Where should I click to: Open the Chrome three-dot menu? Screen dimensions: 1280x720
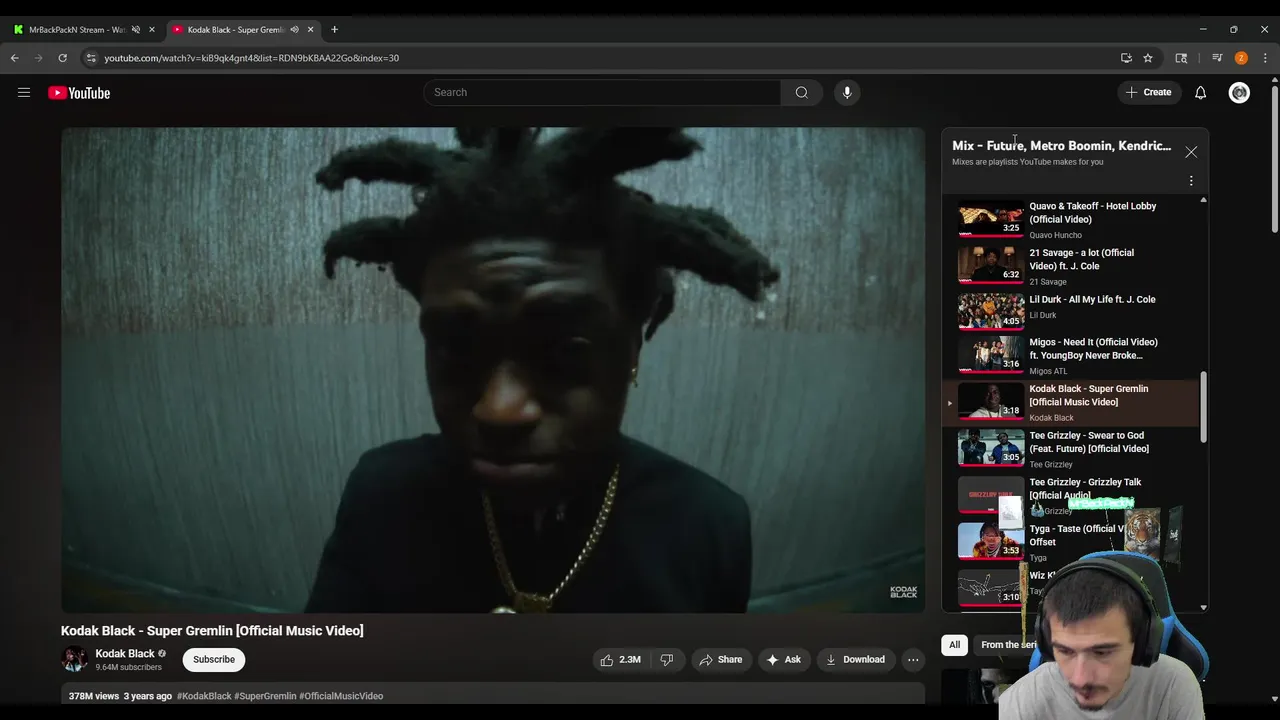(x=1265, y=58)
